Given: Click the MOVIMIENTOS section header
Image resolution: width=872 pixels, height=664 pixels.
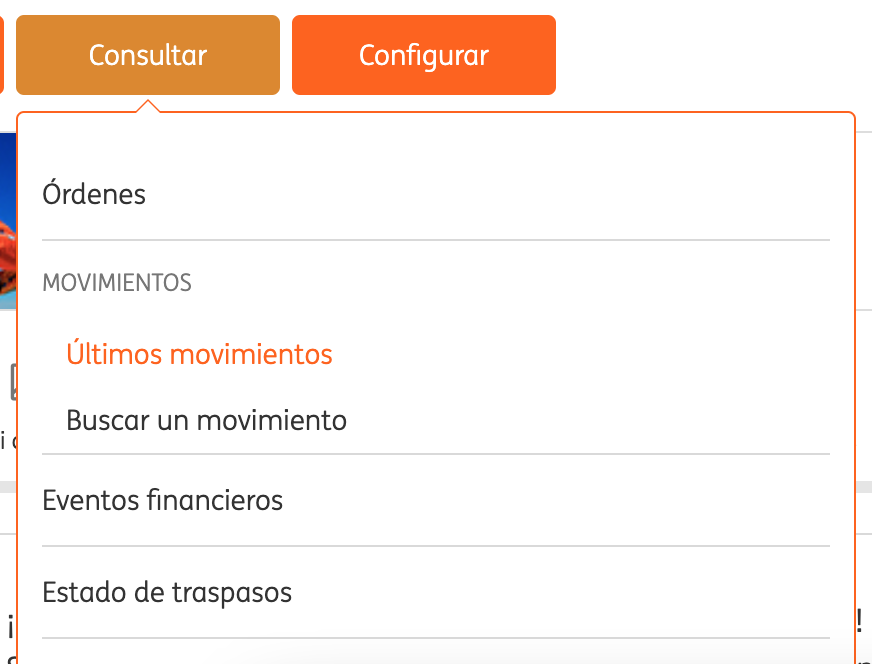Looking at the screenshot, I should pos(117,283).
